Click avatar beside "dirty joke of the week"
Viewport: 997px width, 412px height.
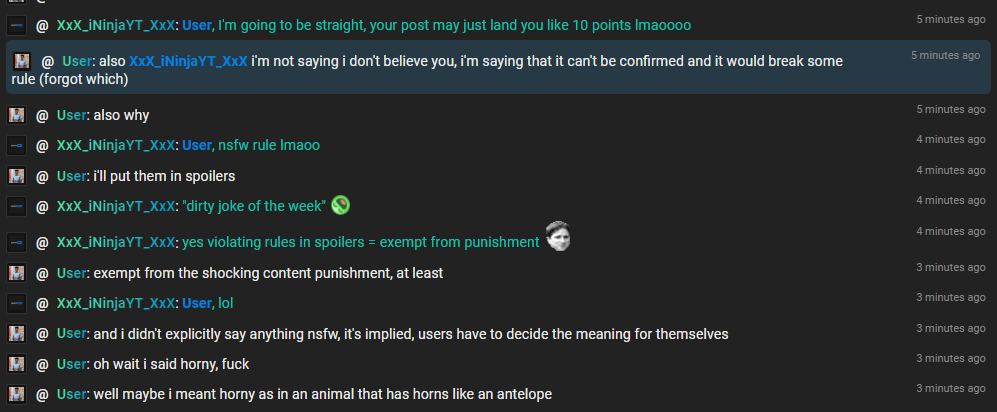17,206
